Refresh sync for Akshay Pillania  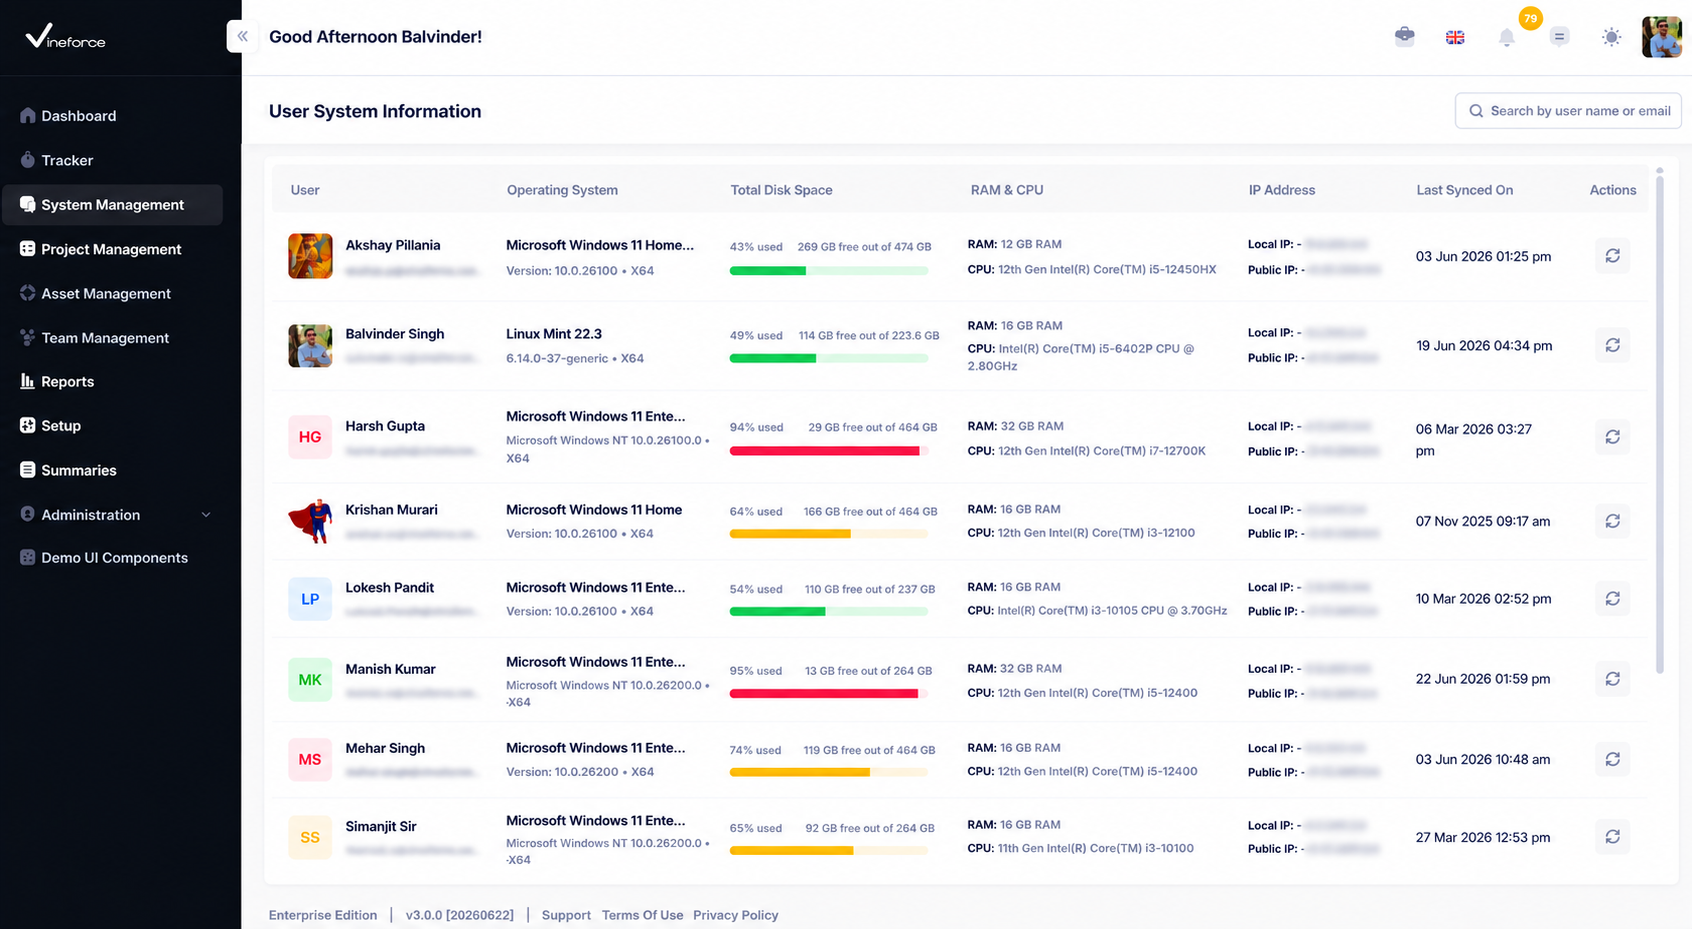click(x=1612, y=256)
